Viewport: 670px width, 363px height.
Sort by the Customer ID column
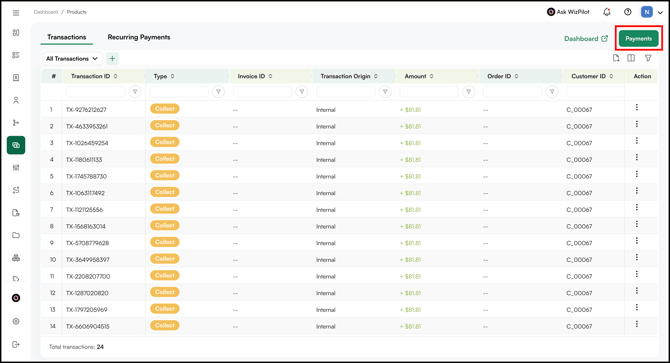(611, 76)
